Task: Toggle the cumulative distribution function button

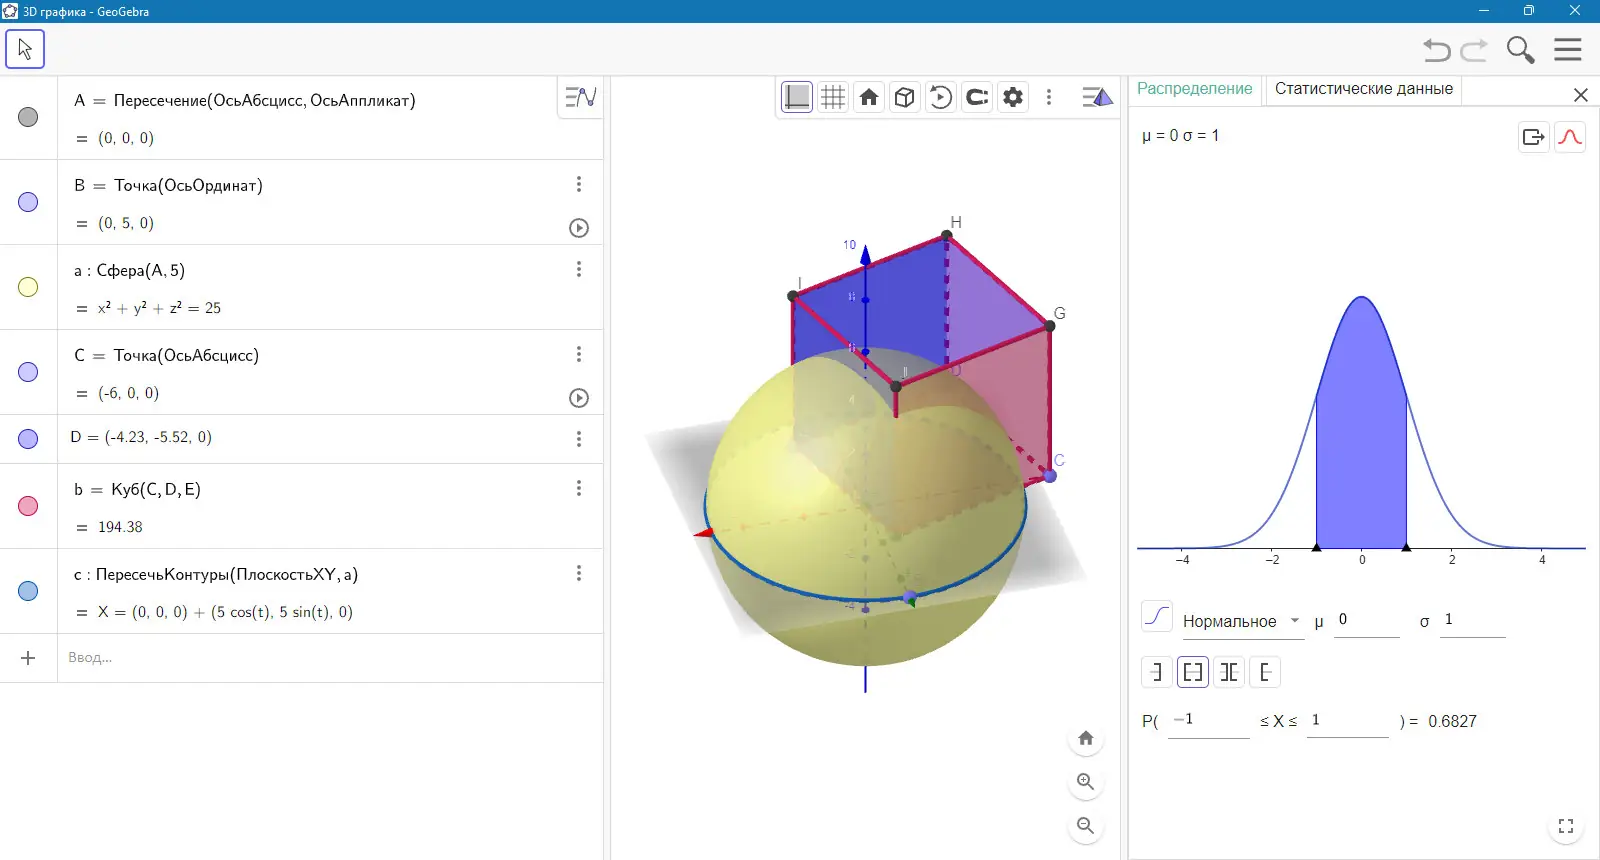Action: pyautogui.click(x=1157, y=617)
